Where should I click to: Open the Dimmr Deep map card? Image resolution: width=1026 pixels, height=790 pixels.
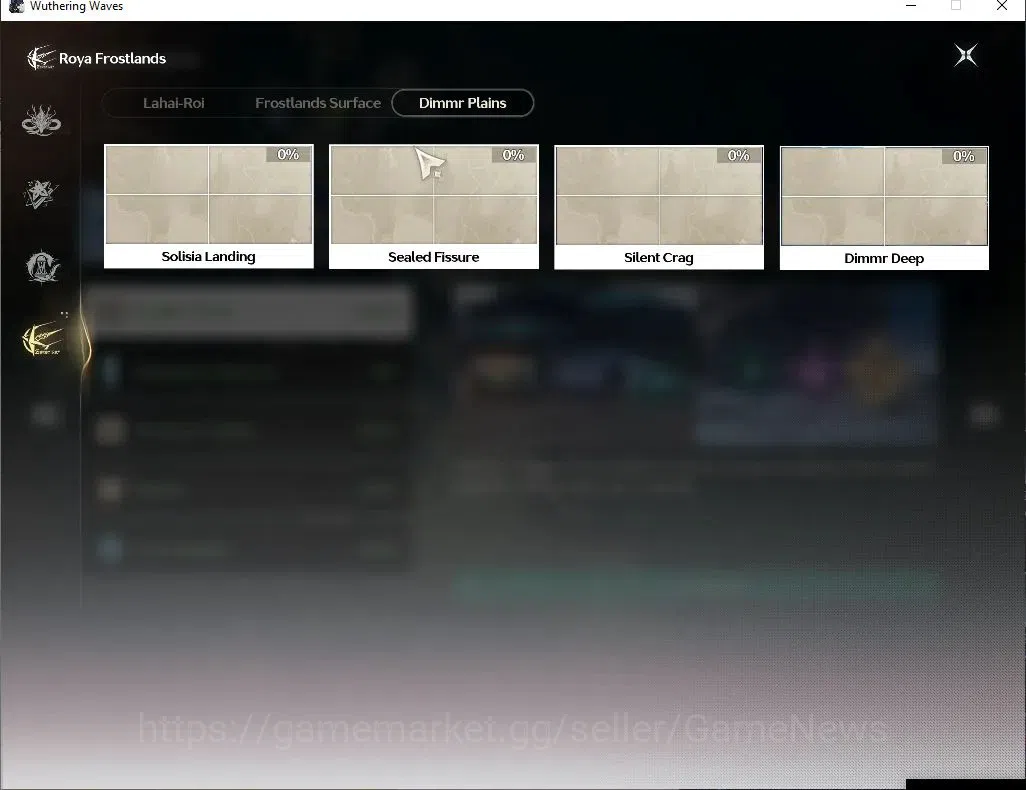pyautogui.click(x=884, y=208)
